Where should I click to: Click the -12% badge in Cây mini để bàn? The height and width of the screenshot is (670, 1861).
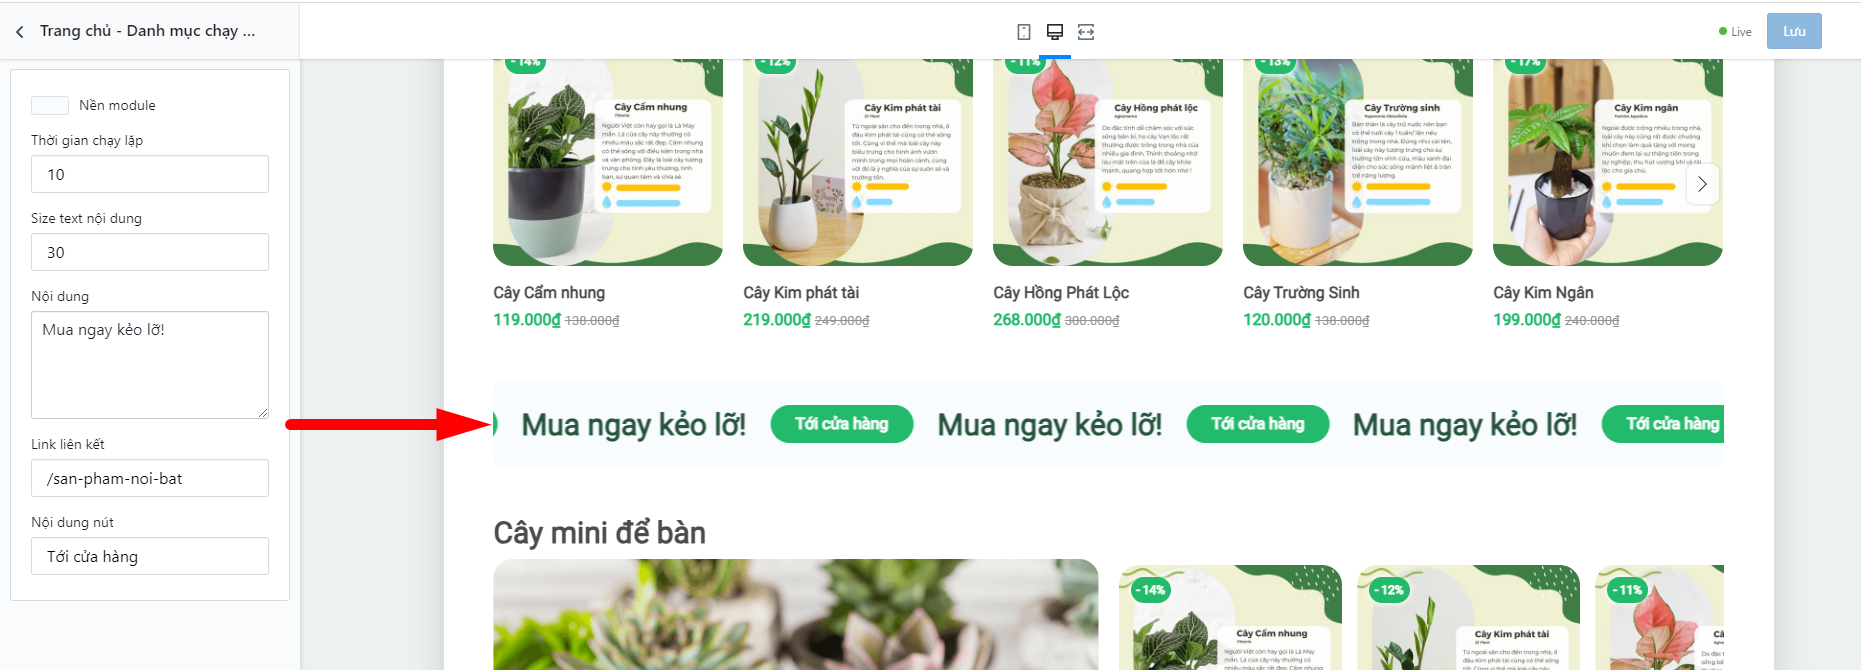coord(1390,590)
